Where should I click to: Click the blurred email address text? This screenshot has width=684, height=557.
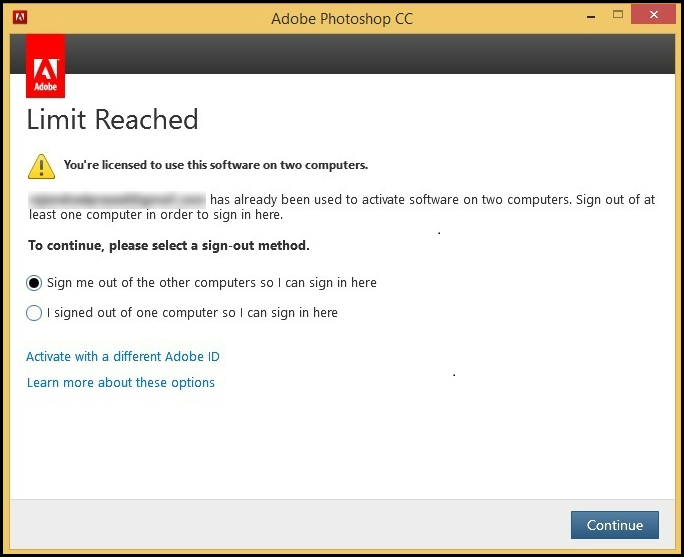(117, 199)
